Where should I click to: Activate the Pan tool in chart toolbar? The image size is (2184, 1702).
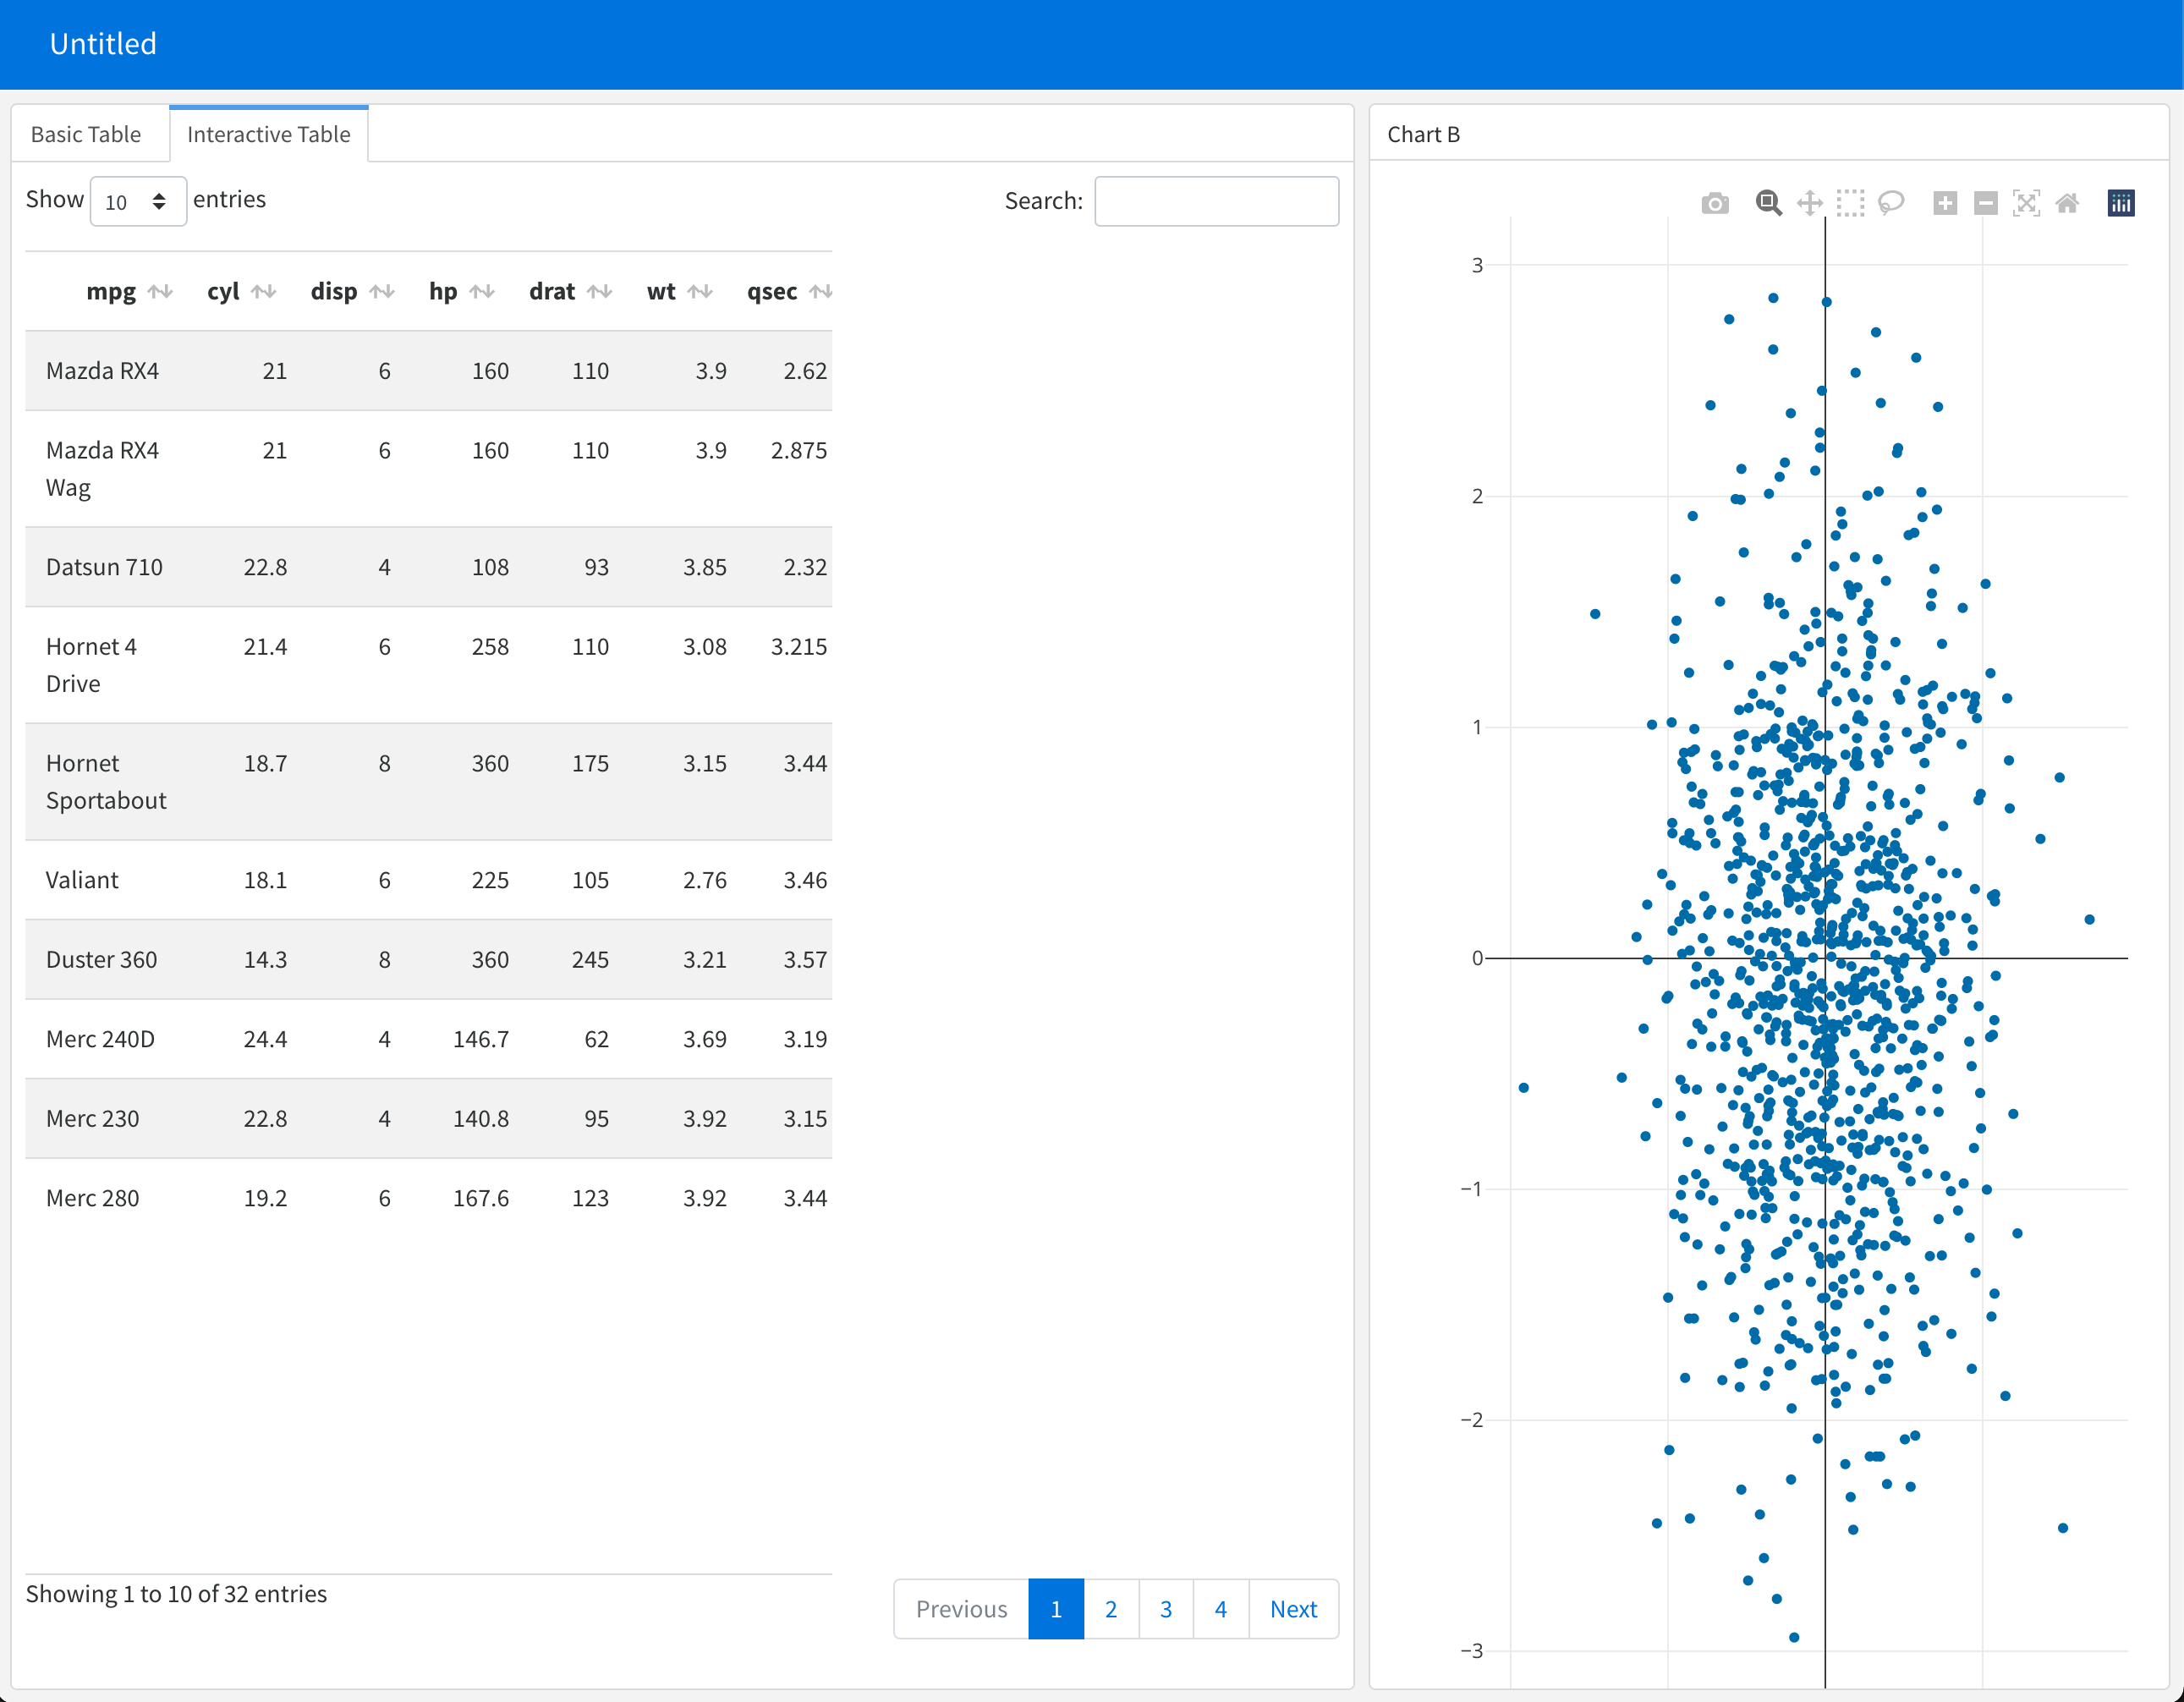1809,204
